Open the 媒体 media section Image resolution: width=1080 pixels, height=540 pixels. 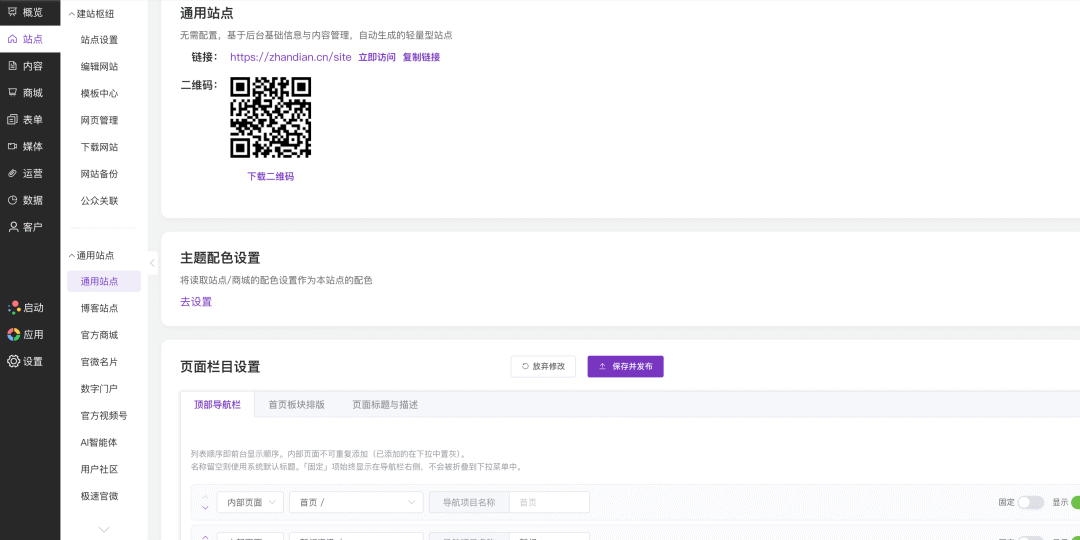tap(25, 146)
